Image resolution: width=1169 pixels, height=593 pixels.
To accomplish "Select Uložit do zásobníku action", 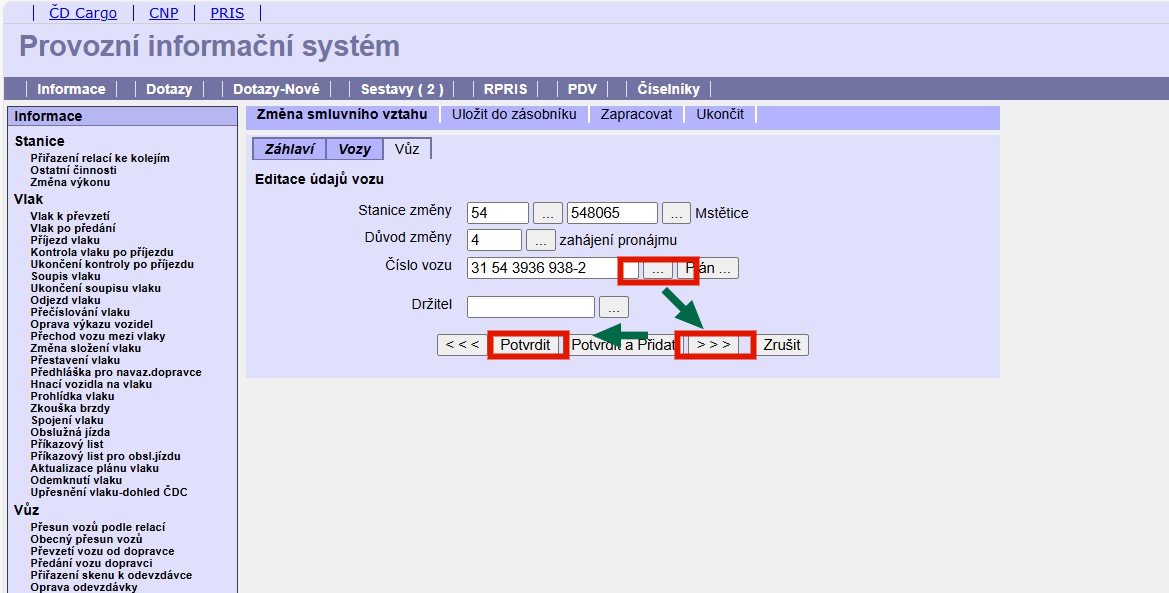I will point(514,114).
